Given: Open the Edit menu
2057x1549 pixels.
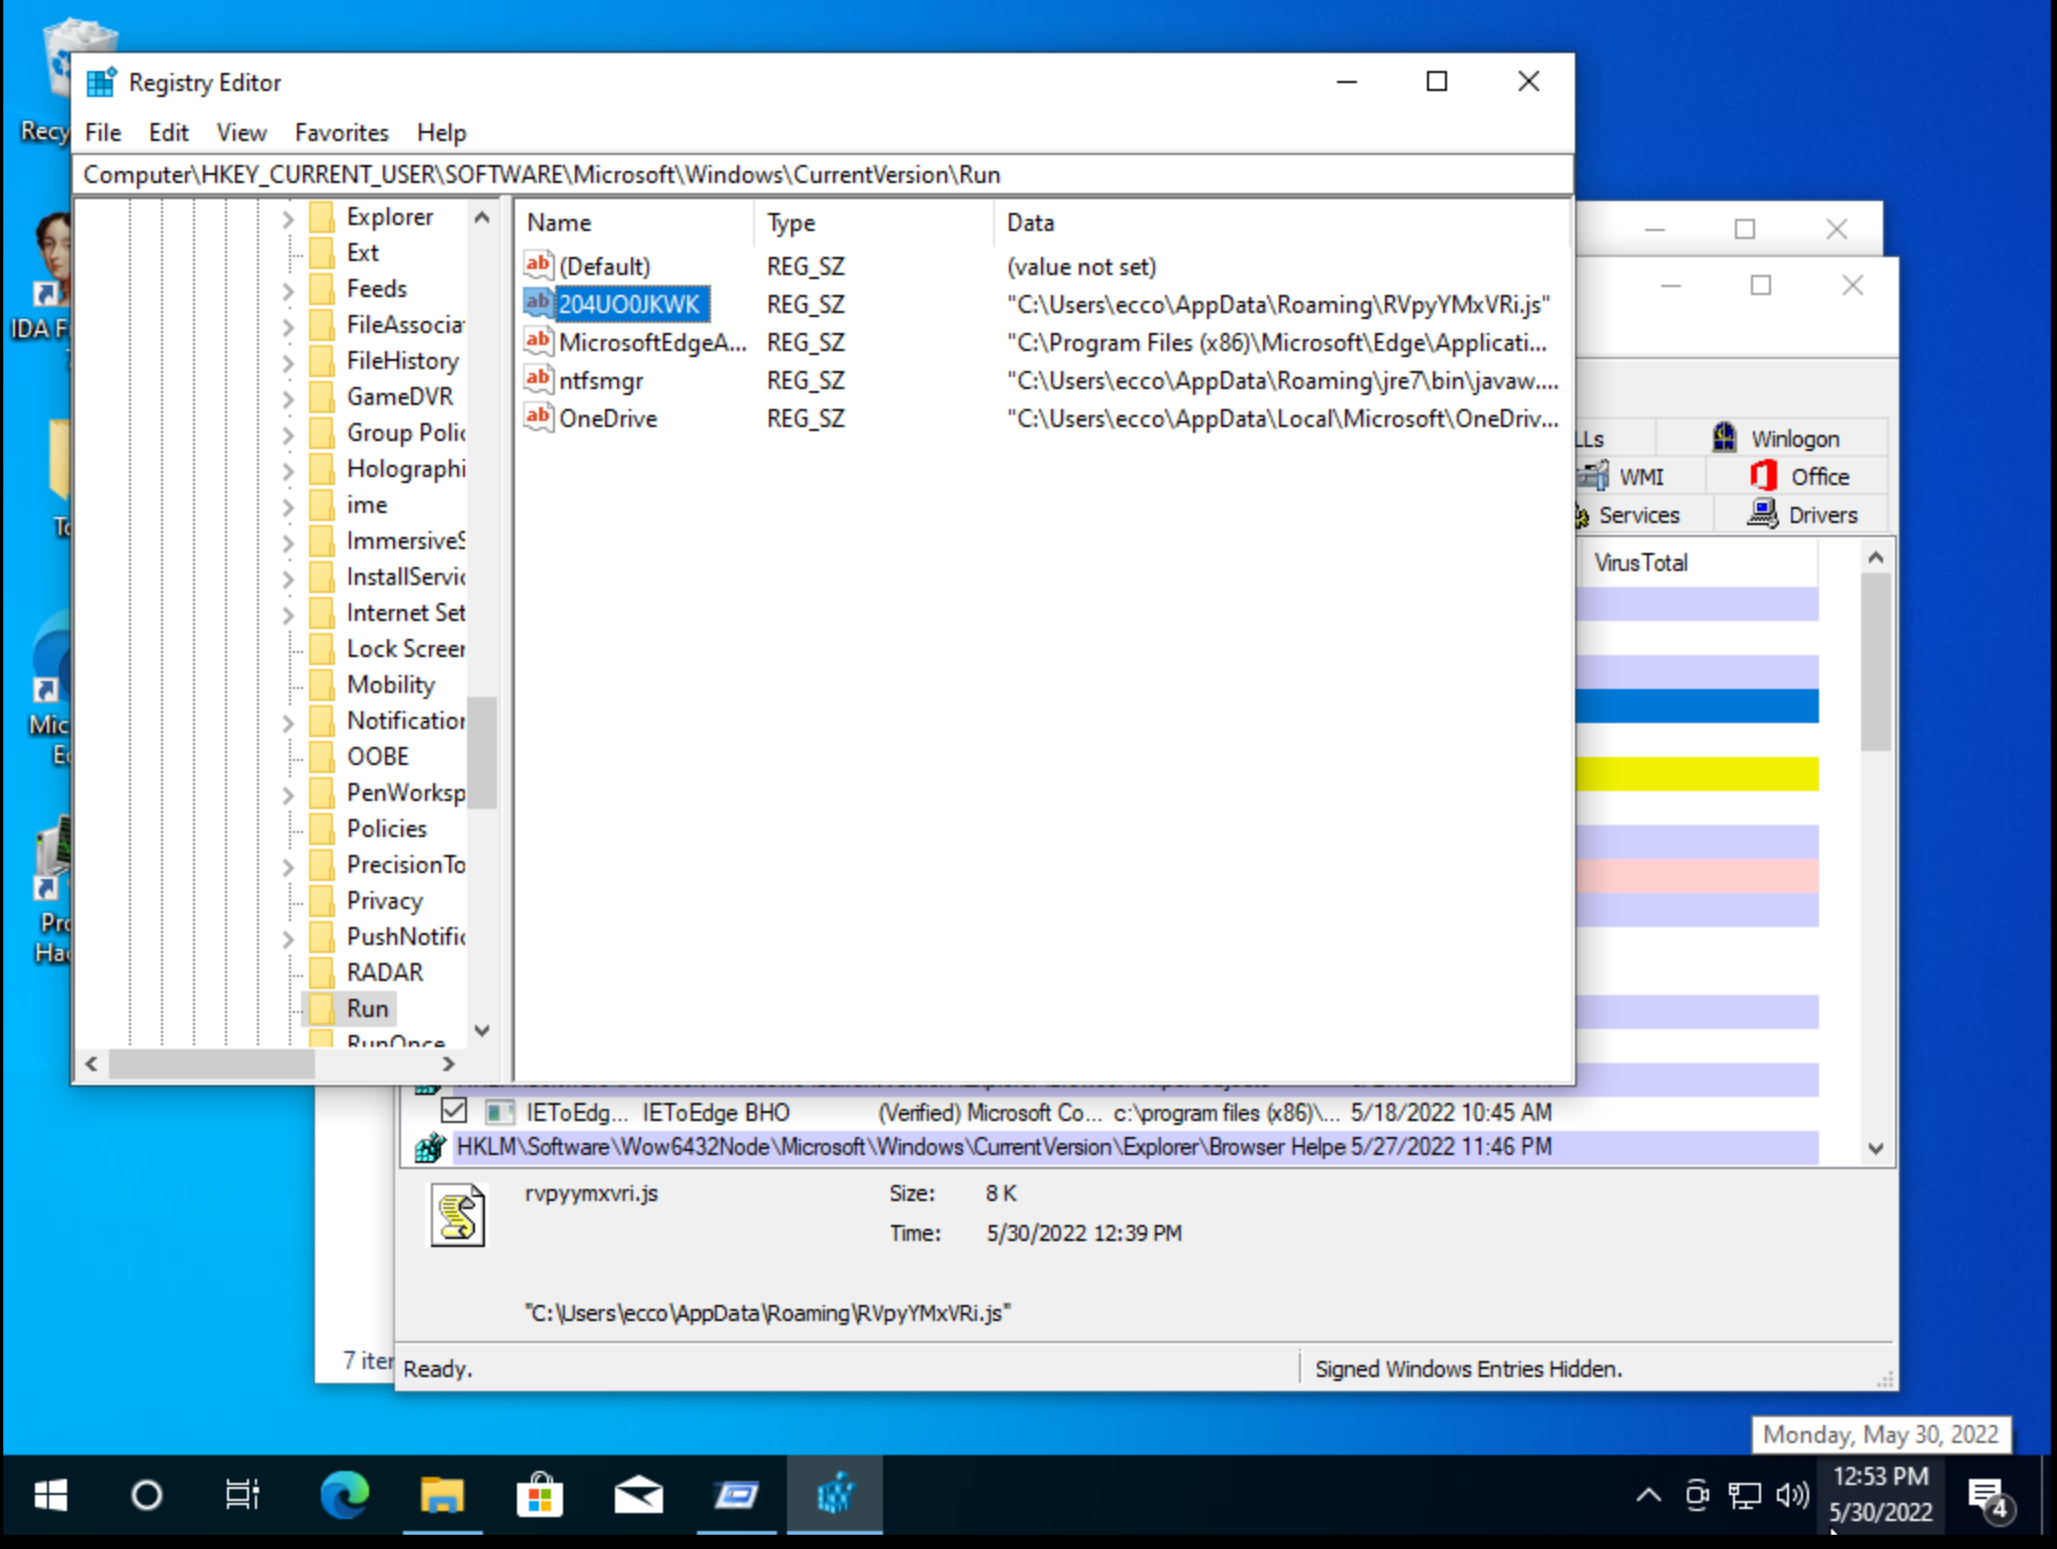Looking at the screenshot, I should (x=168, y=132).
